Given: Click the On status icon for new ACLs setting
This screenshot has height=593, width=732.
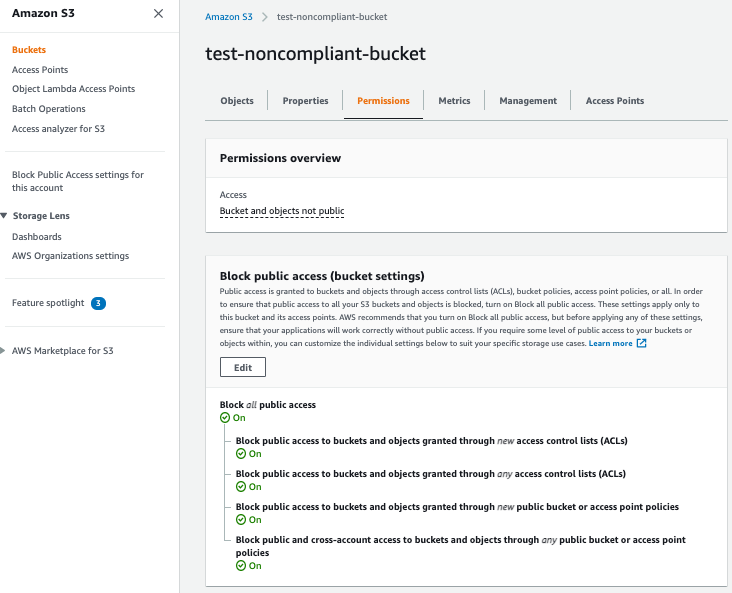Looking at the screenshot, I should point(241,453).
